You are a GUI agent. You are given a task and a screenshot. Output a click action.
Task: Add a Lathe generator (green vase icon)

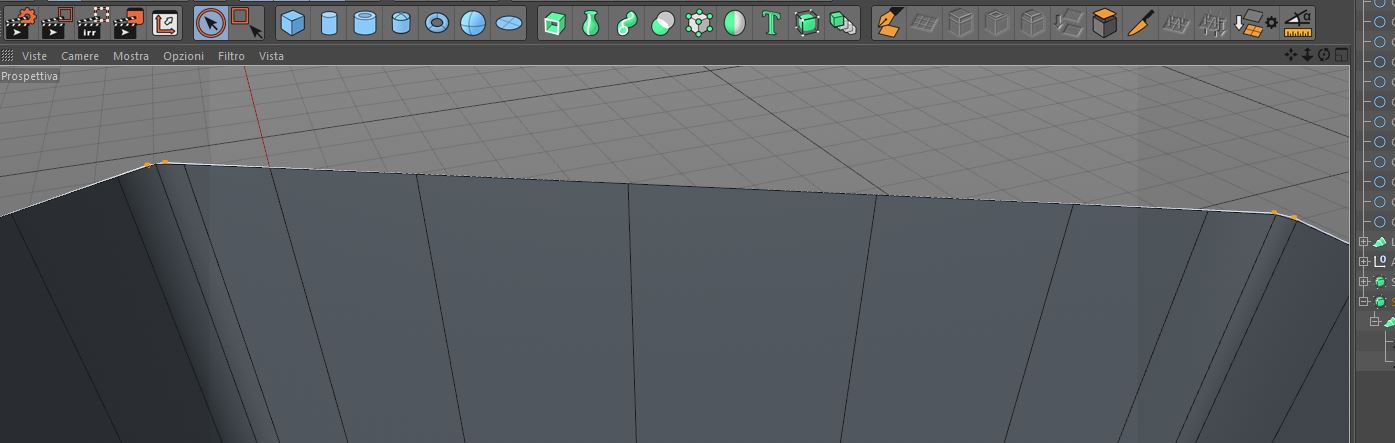pyautogui.click(x=590, y=22)
